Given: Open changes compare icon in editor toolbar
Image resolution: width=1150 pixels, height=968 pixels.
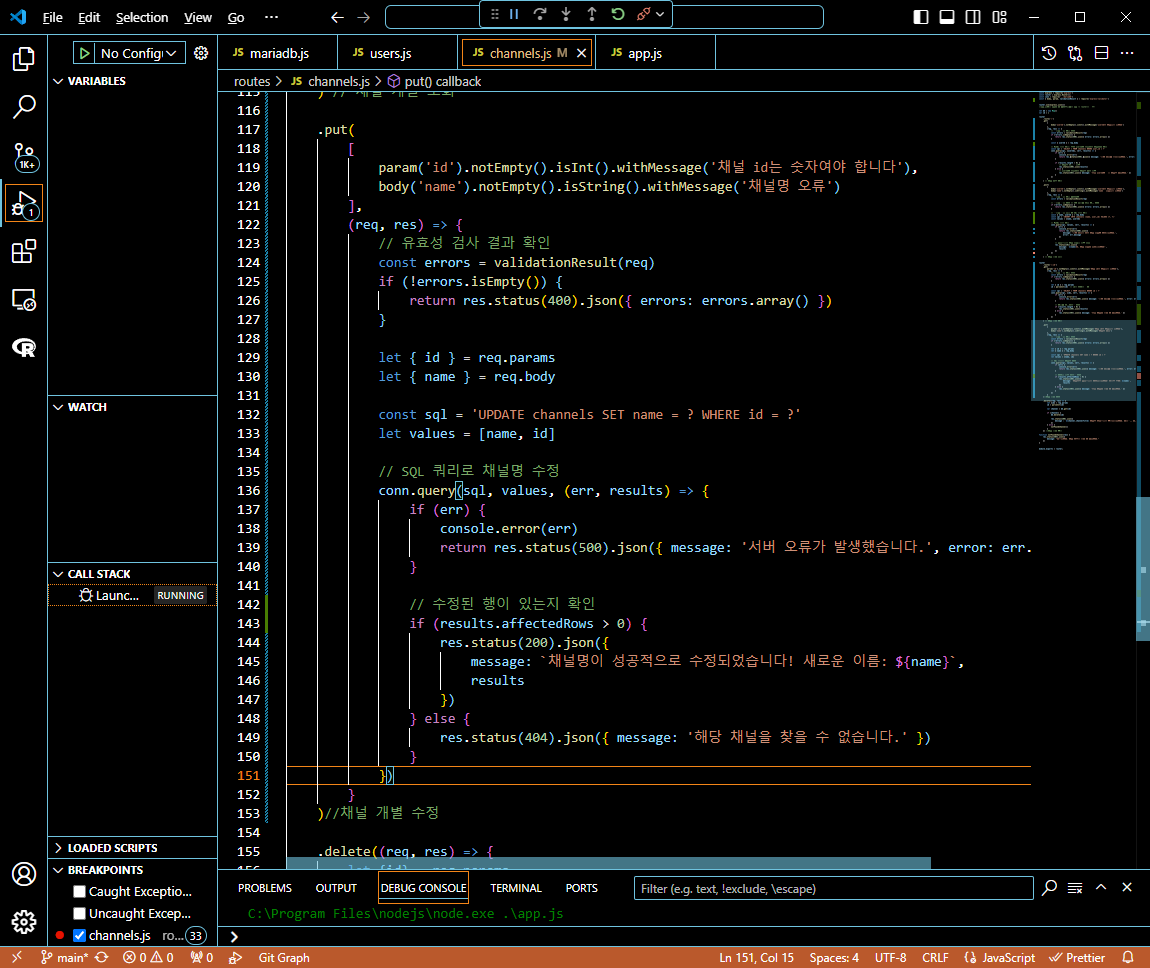Looking at the screenshot, I should tap(1075, 53).
